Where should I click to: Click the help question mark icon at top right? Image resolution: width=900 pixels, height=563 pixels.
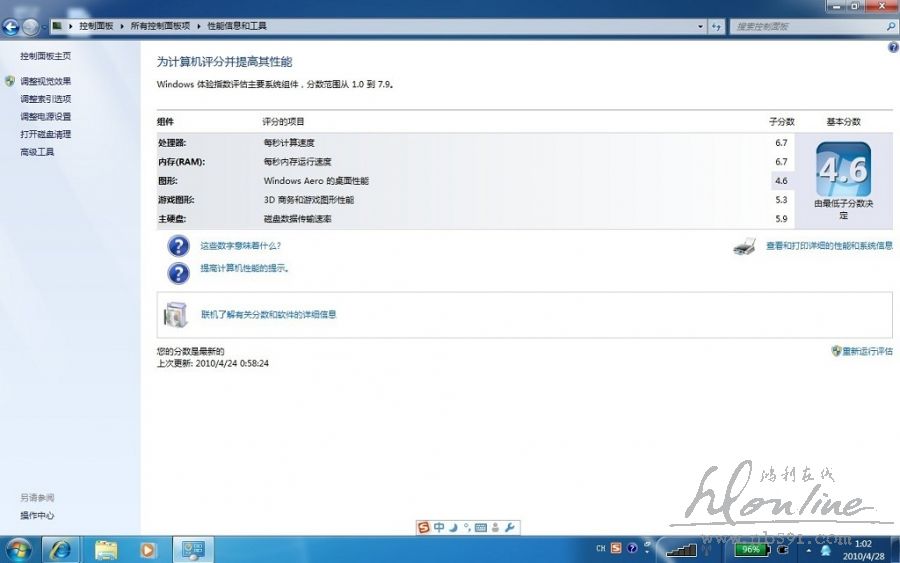892,47
